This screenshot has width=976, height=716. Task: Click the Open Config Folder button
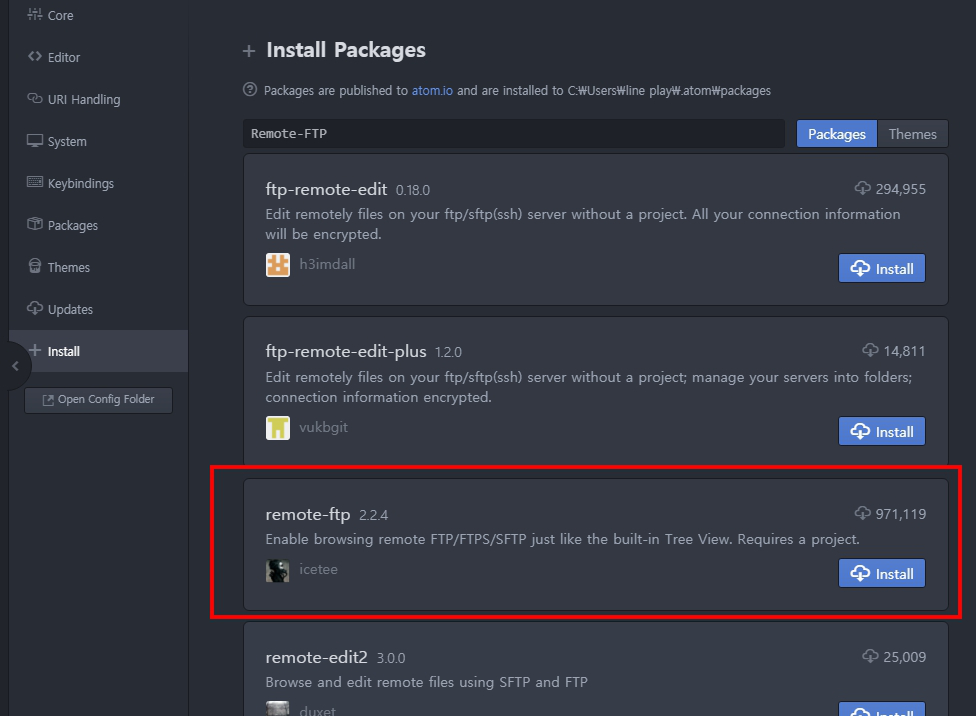tap(98, 400)
